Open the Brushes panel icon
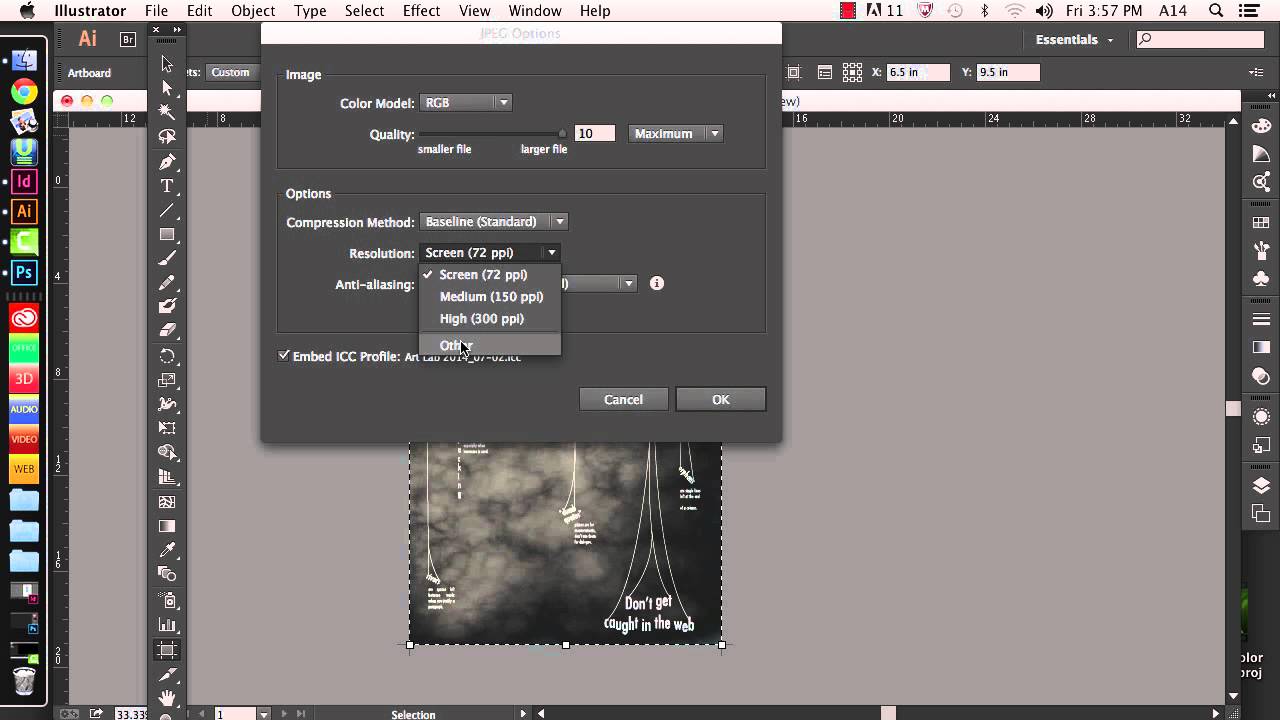 1261,251
